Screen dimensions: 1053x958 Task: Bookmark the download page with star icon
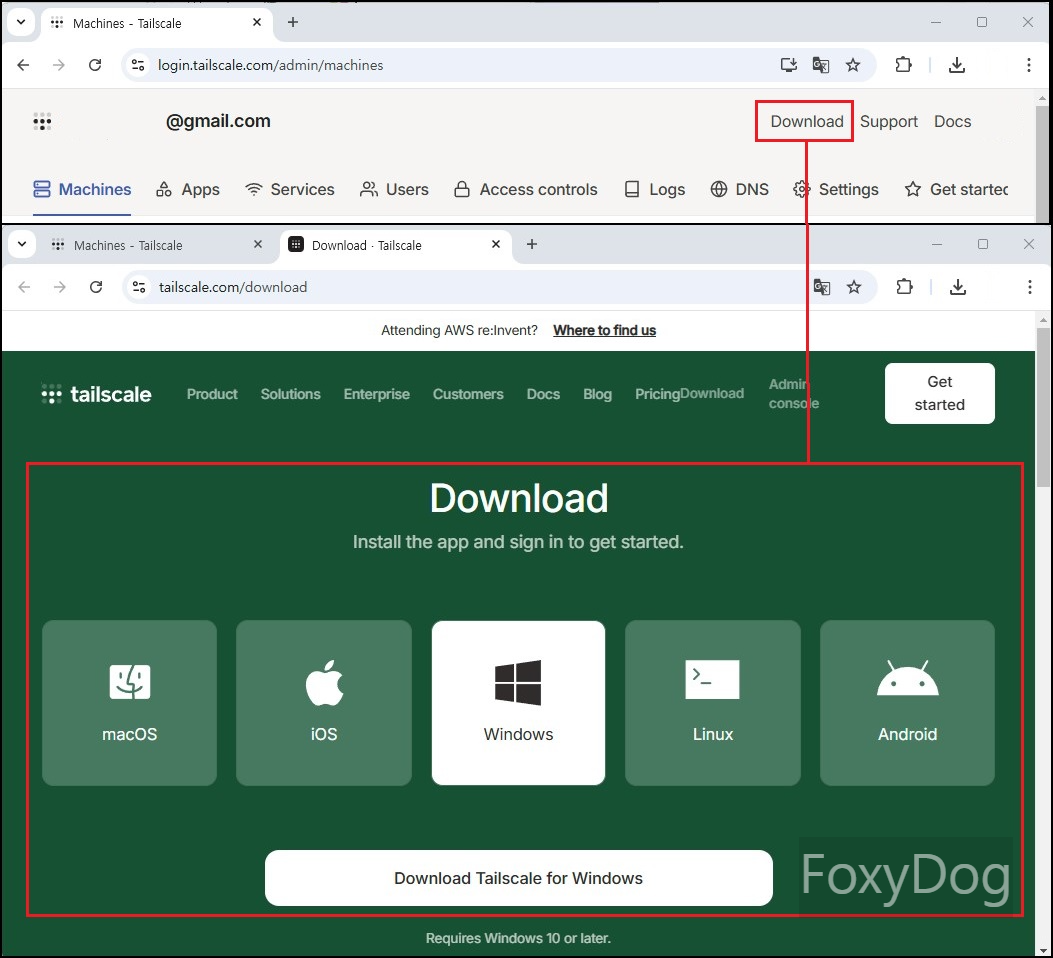(x=854, y=287)
